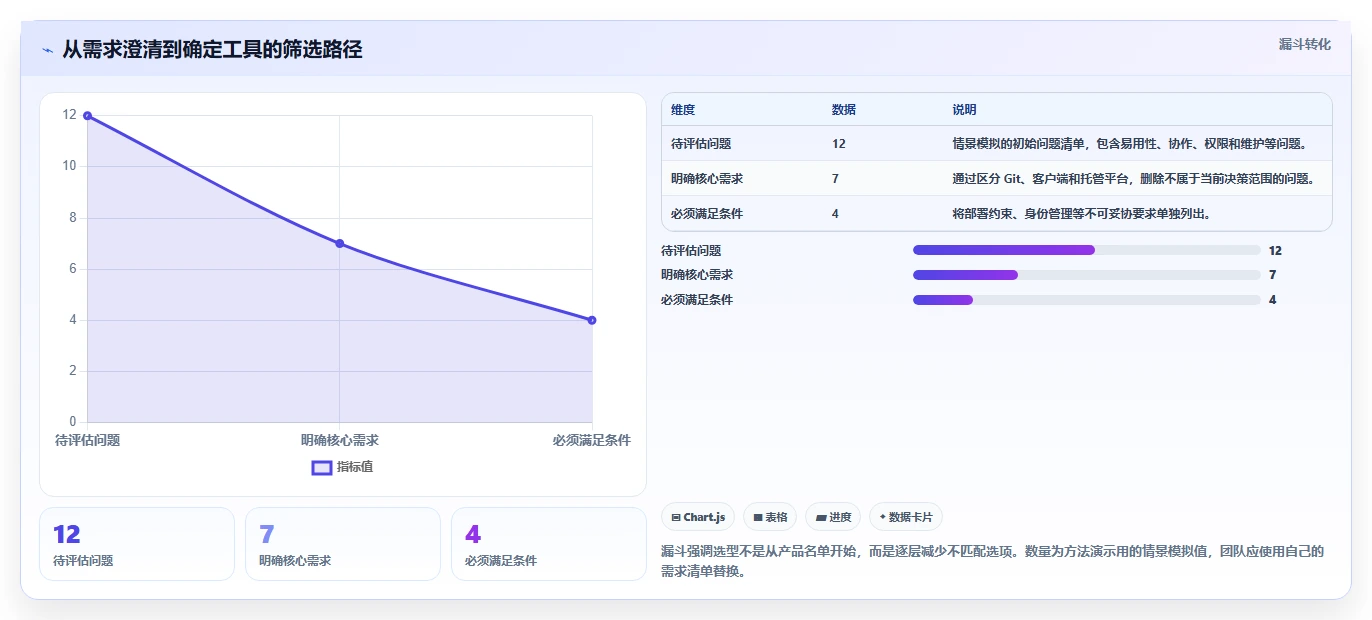Click the x-axis label 明确核心需求

click(x=340, y=440)
